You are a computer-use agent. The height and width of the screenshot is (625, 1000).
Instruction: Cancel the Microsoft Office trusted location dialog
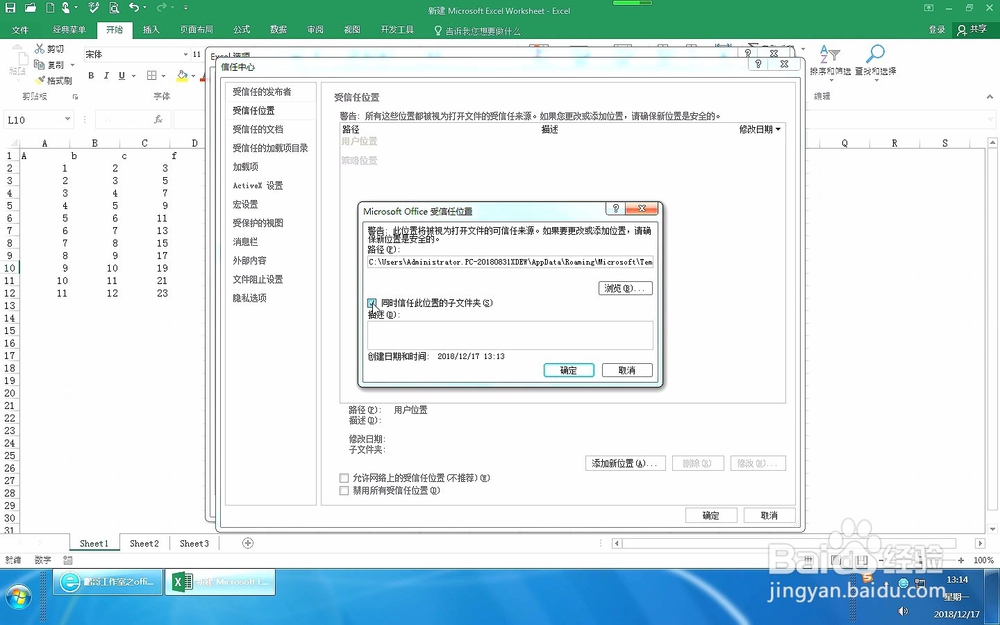click(x=627, y=370)
